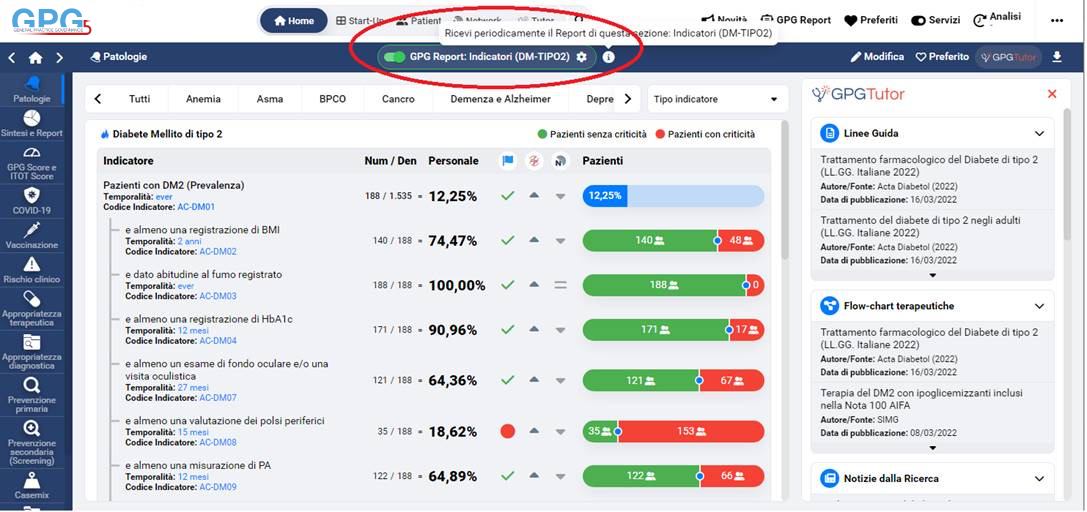Open Vaccinazione from the left sidebar
The height and width of the screenshot is (512, 1087).
click(31, 235)
